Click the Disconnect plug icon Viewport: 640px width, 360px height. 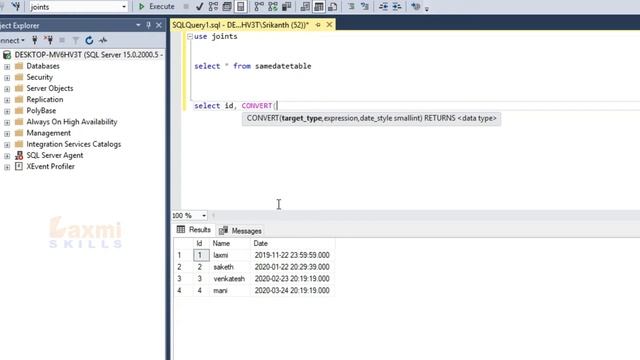pyautogui.click(x=48, y=40)
